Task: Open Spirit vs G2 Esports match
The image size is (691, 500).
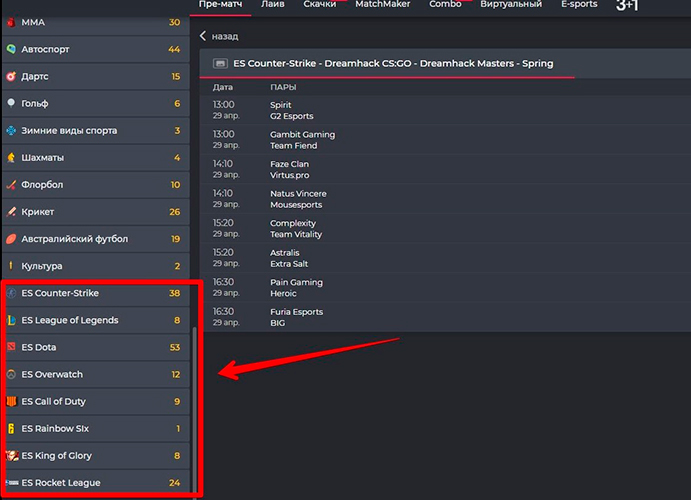Action: [445, 110]
